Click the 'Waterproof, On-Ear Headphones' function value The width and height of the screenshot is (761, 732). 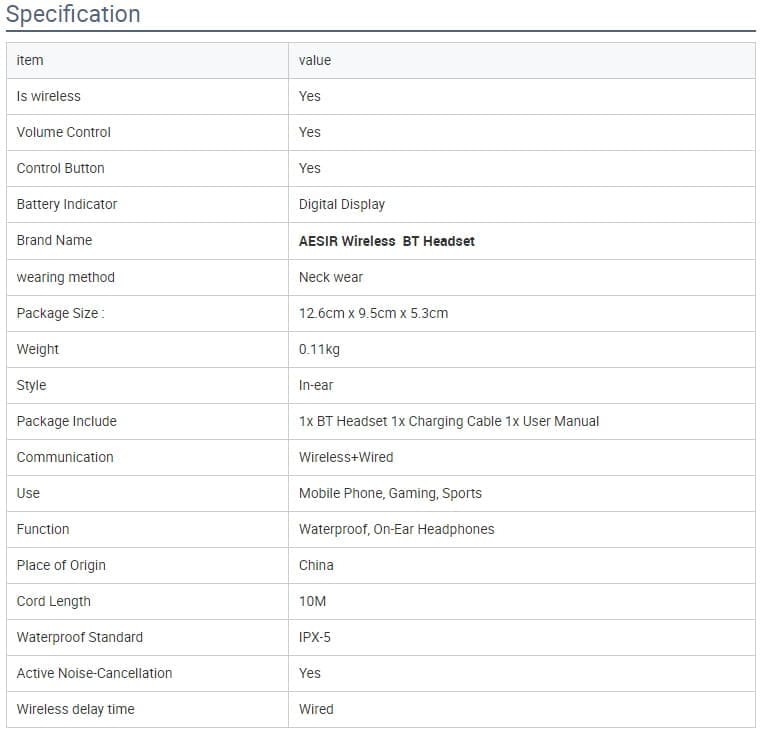pos(396,529)
